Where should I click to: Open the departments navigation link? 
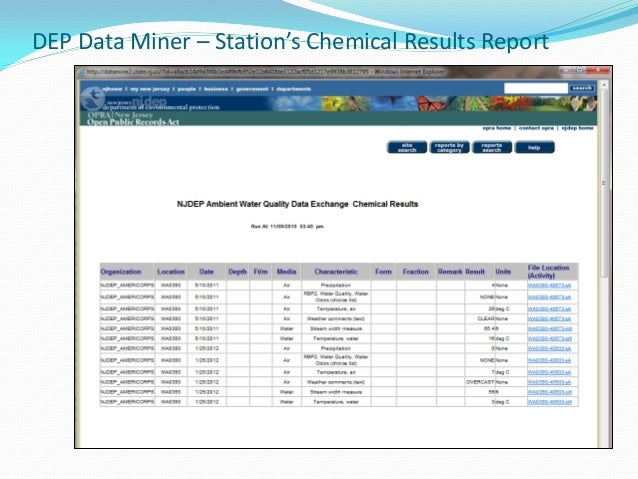[x=293, y=89]
